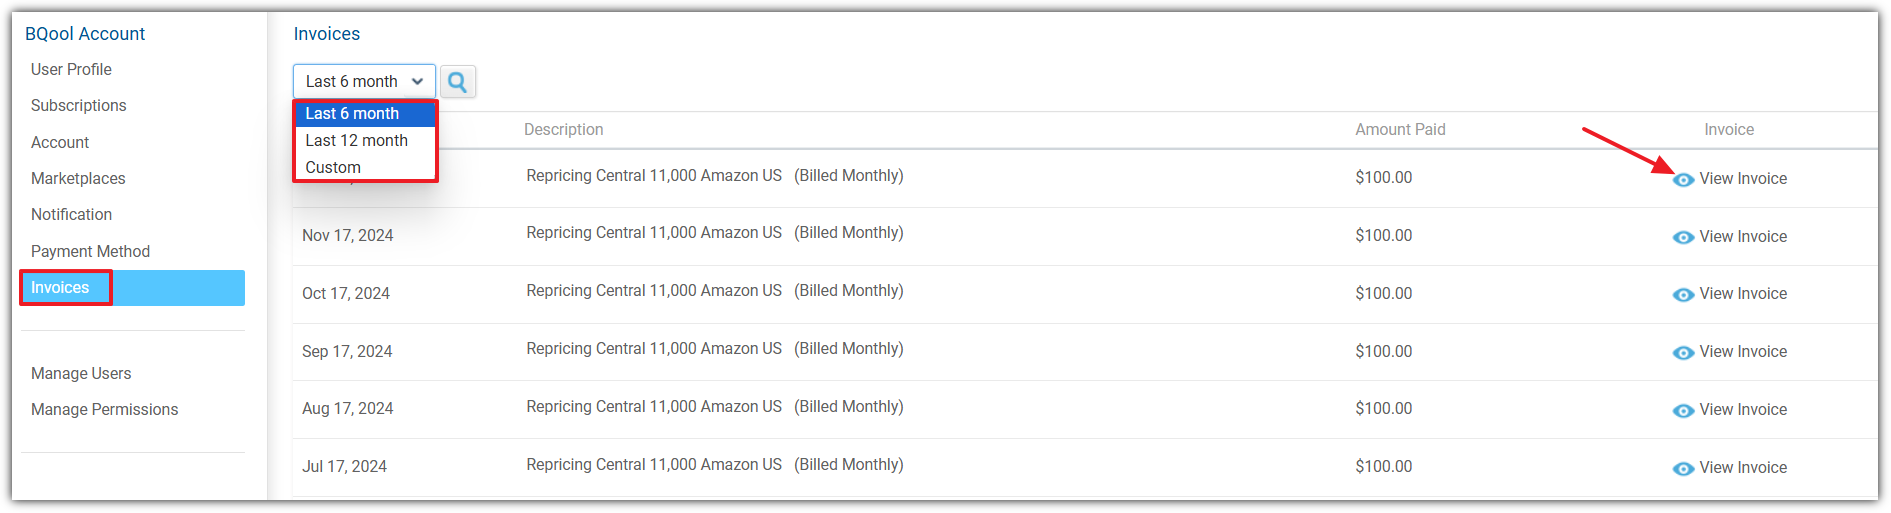
Task: Click eye icon for Aug 17, 2024 invoice
Action: [x=1683, y=411]
